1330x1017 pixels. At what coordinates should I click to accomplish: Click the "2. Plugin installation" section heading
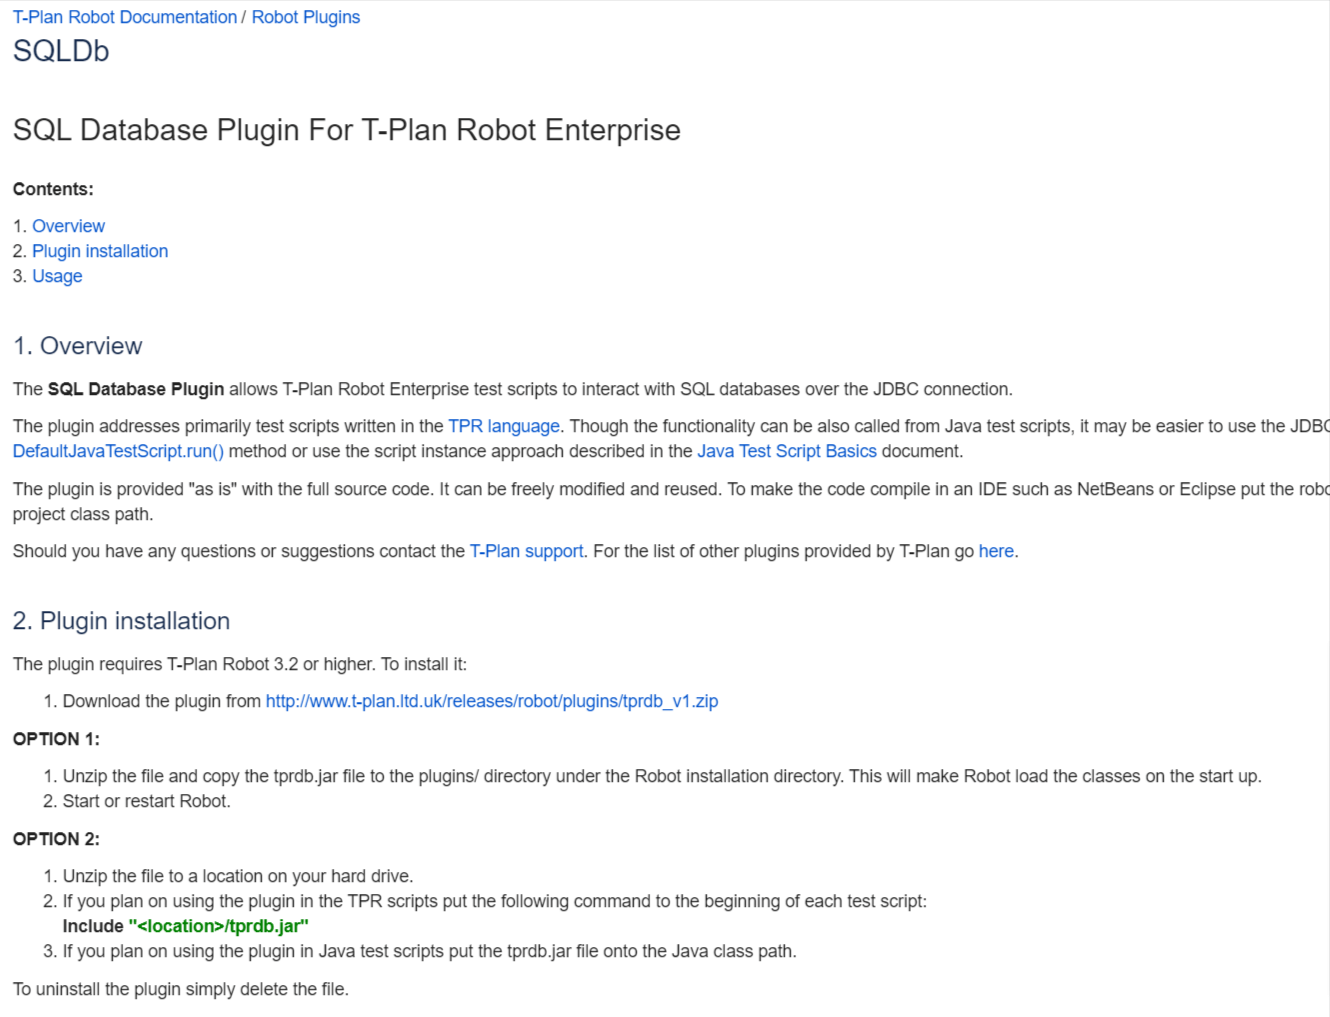(121, 621)
